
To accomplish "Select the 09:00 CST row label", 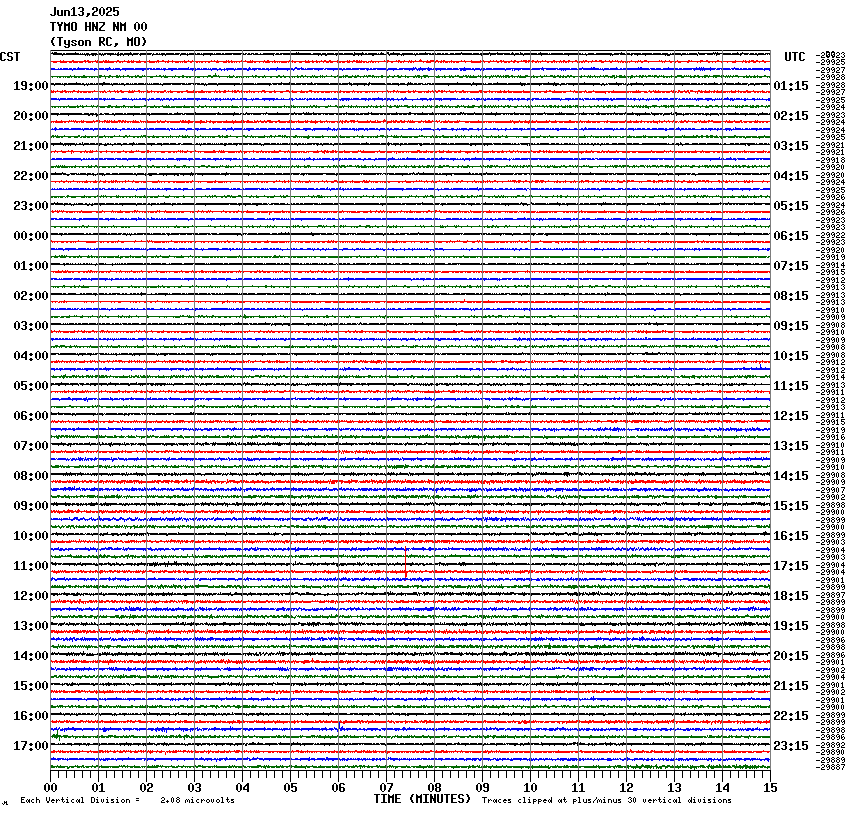I will click(31, 506).
